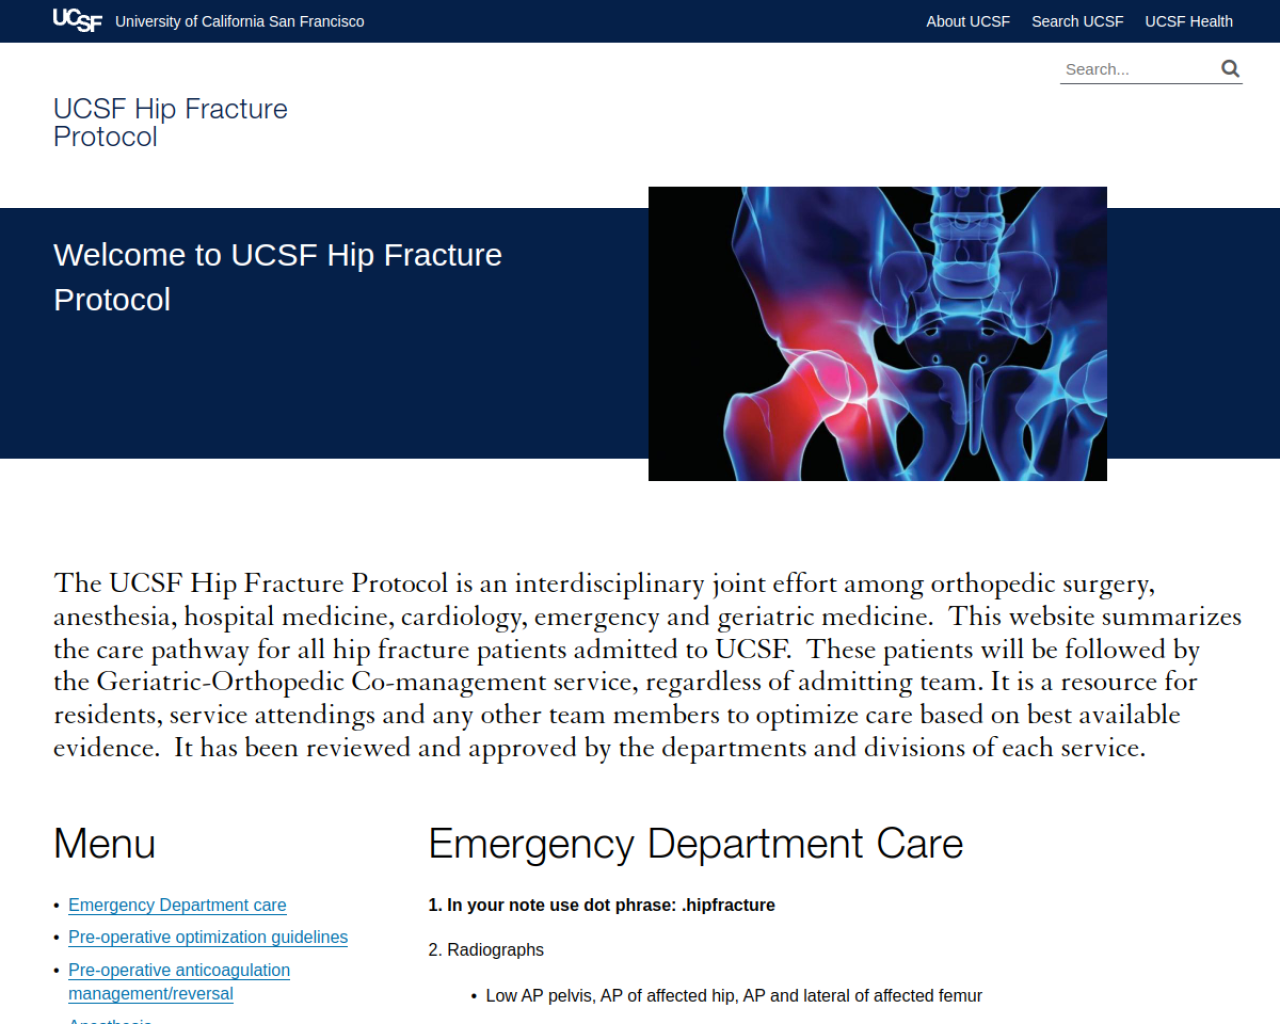Click the Menu heading
The height and width of the screenshot is (1024, 1280).
[104, 844]
